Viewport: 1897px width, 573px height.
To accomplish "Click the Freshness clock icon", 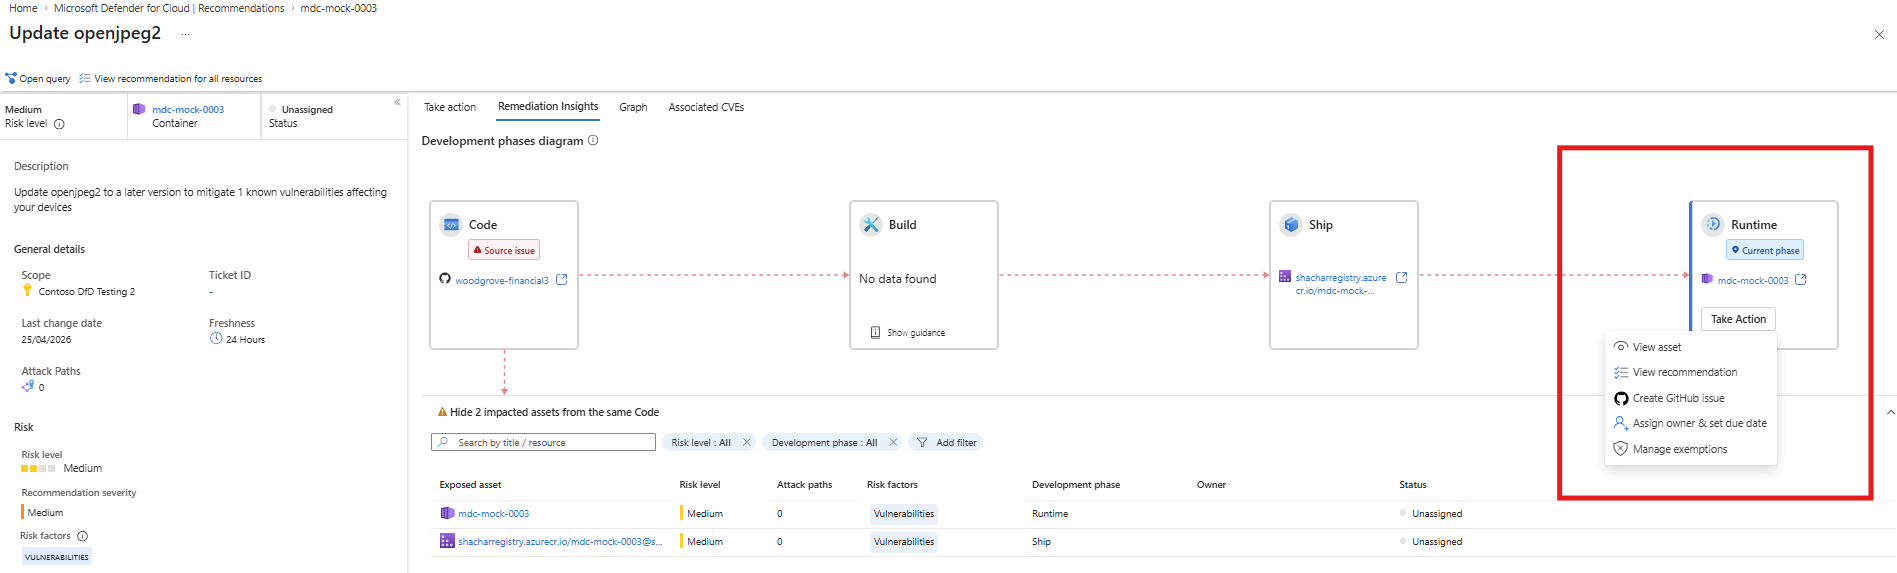I will tap(216, 339).
